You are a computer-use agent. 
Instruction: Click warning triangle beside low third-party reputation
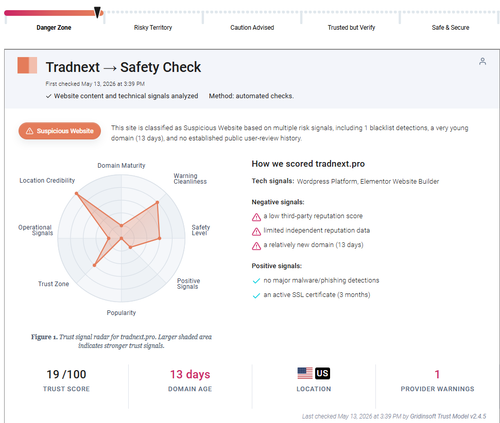tap(256, 217)
